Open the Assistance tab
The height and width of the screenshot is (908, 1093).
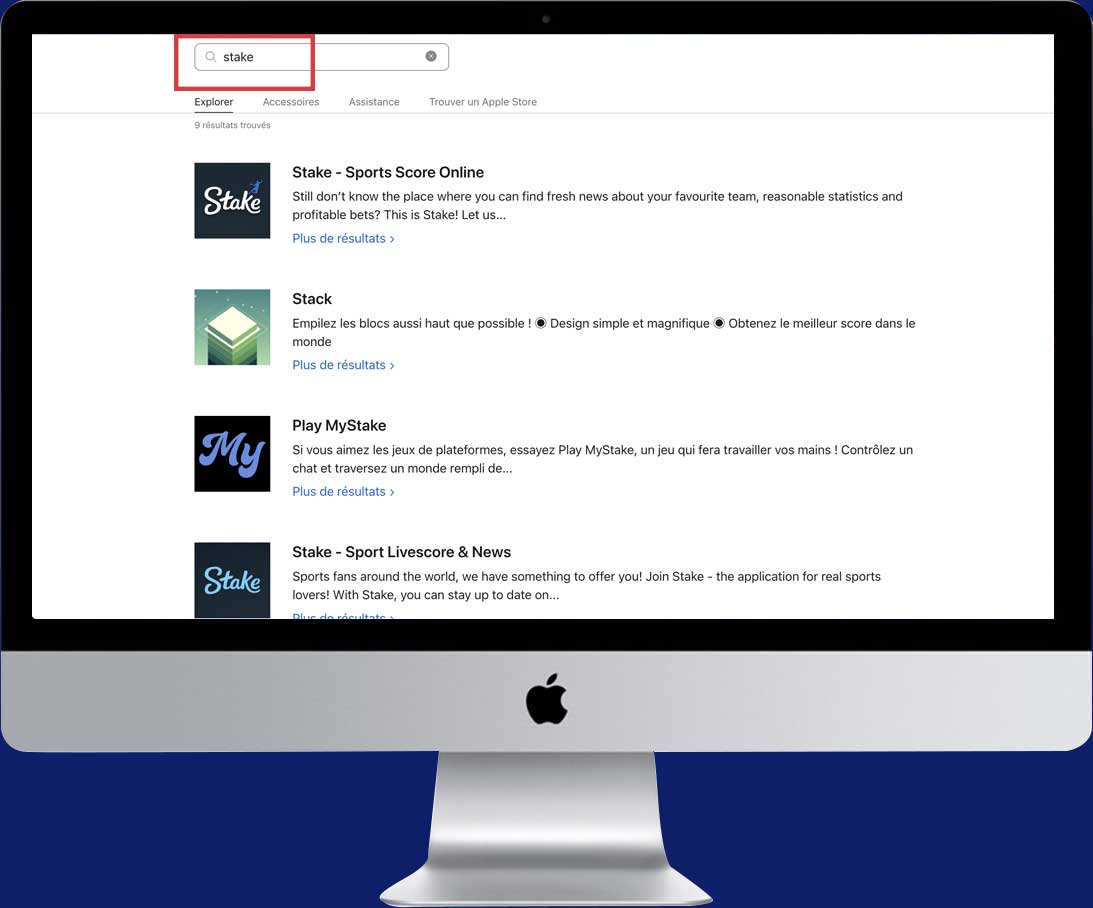point(374,102)
